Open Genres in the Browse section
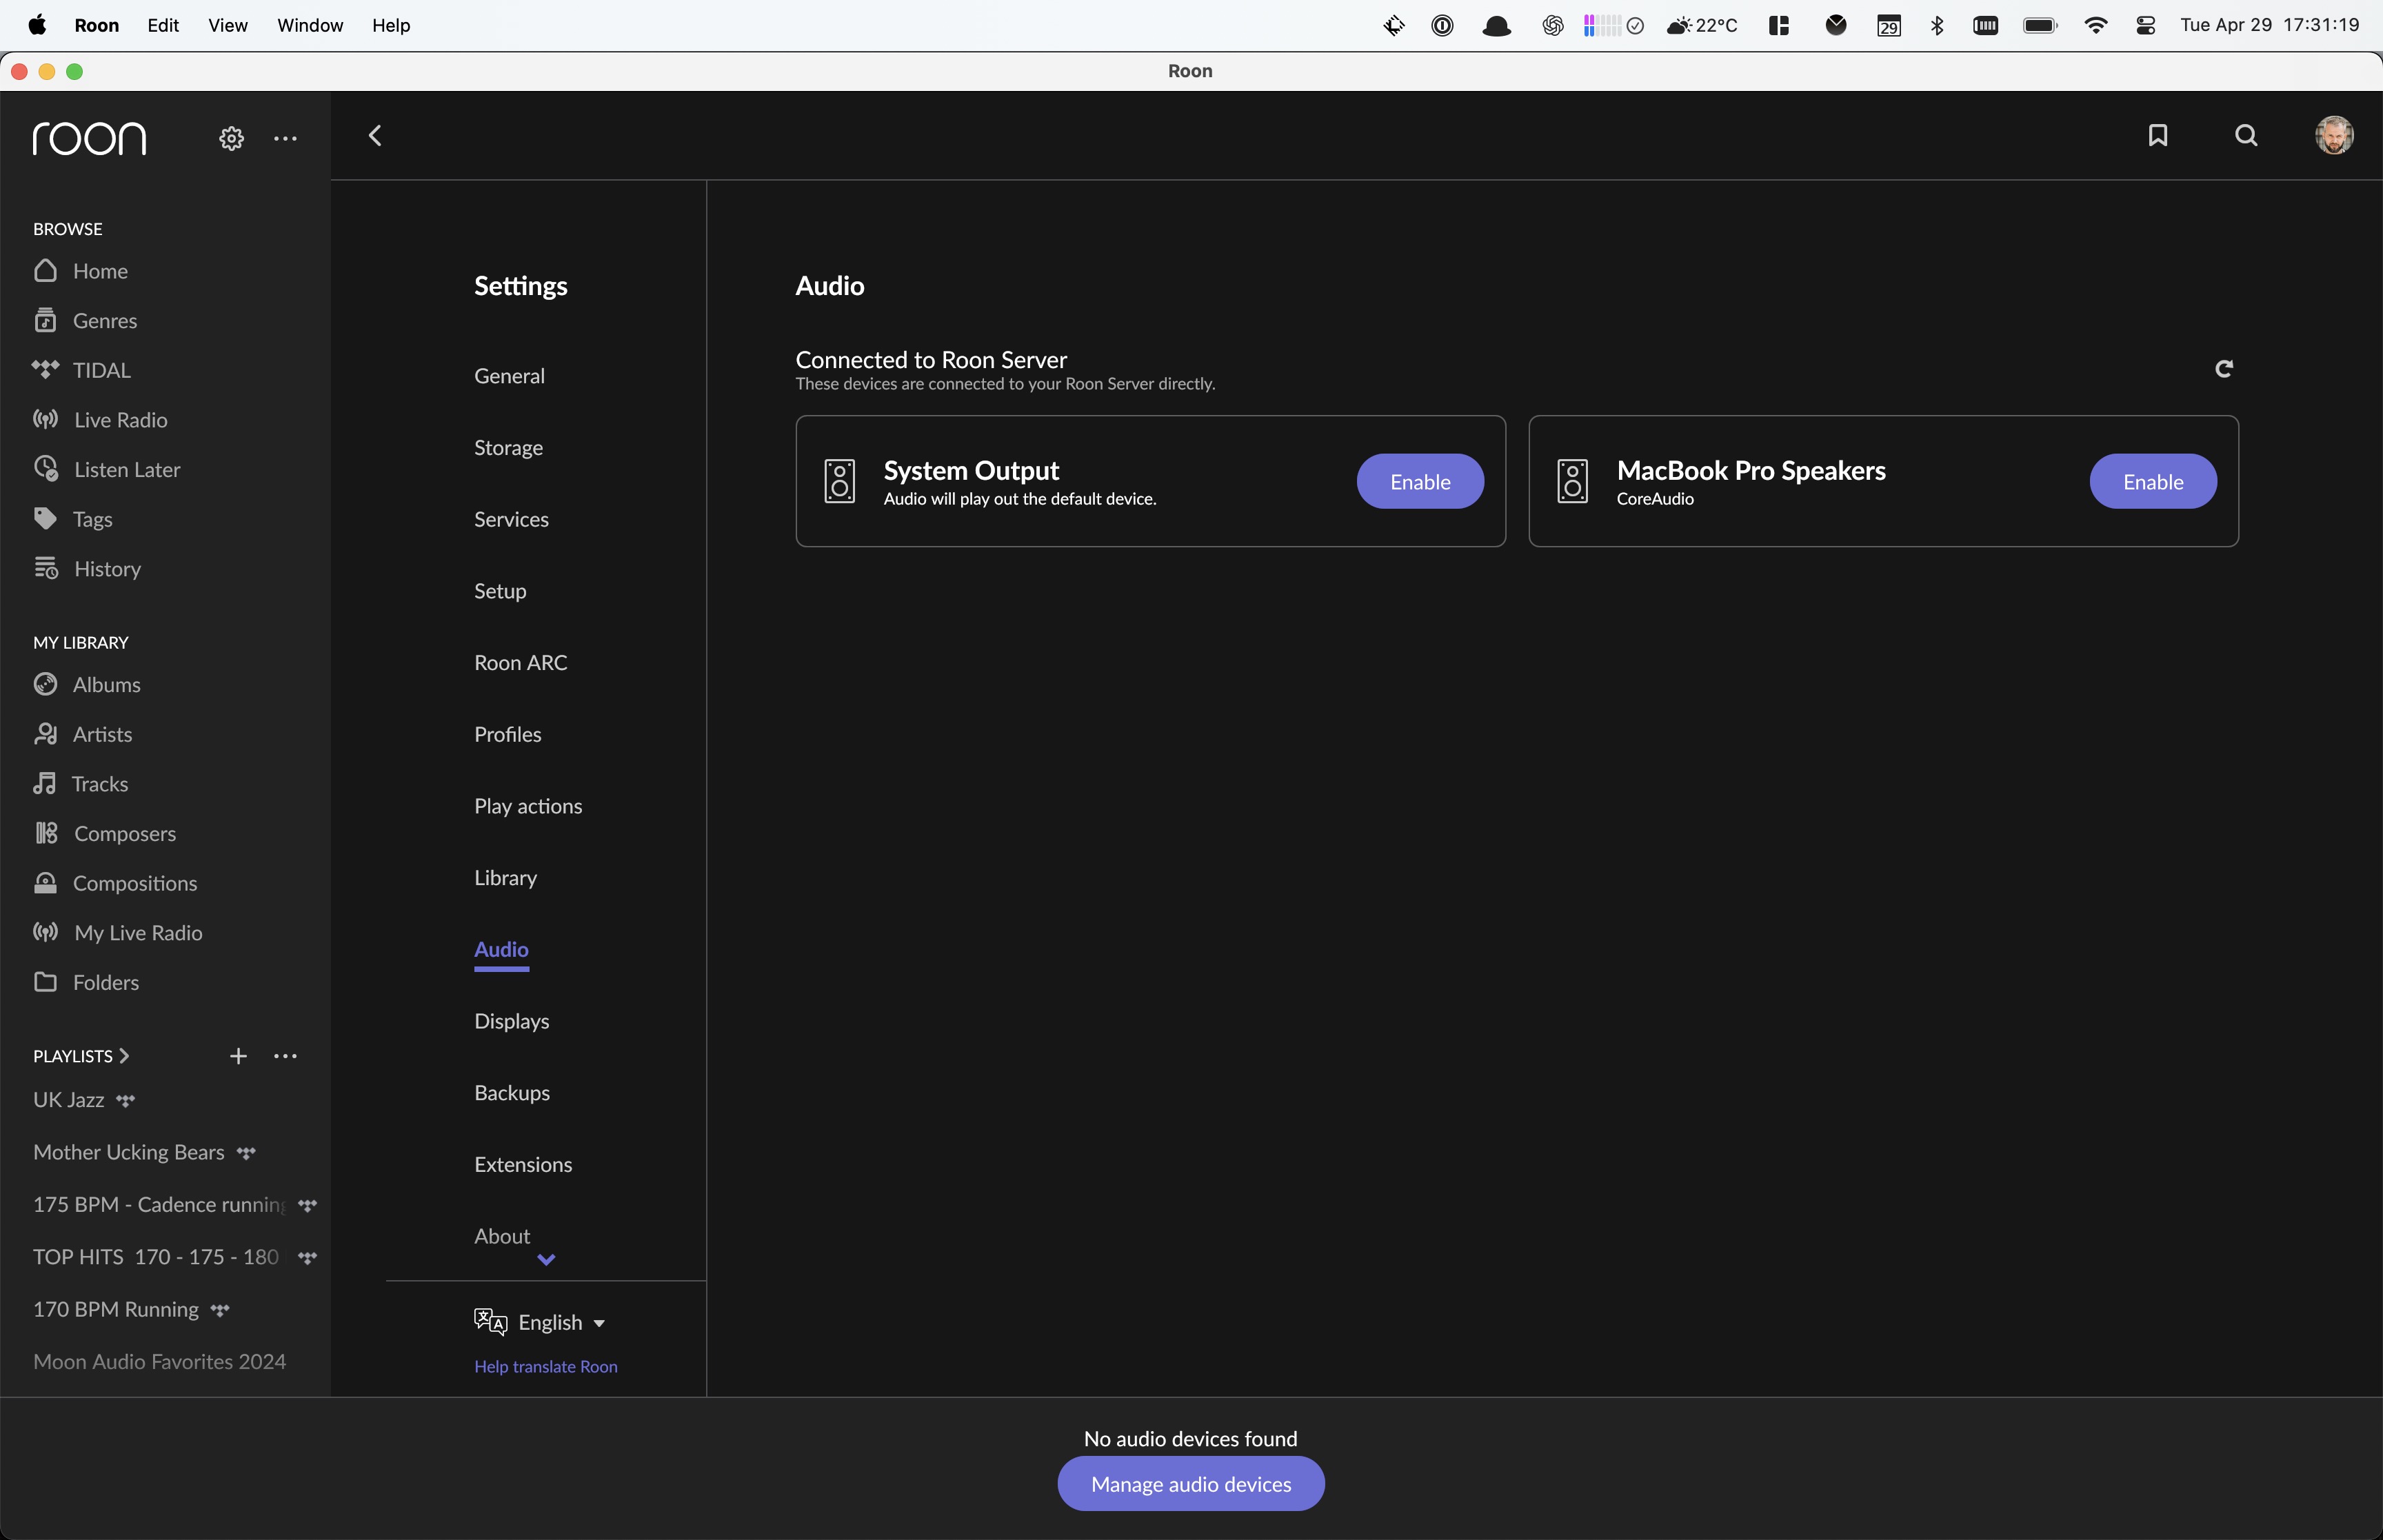 pyautogui.click(x=85, y=320)
